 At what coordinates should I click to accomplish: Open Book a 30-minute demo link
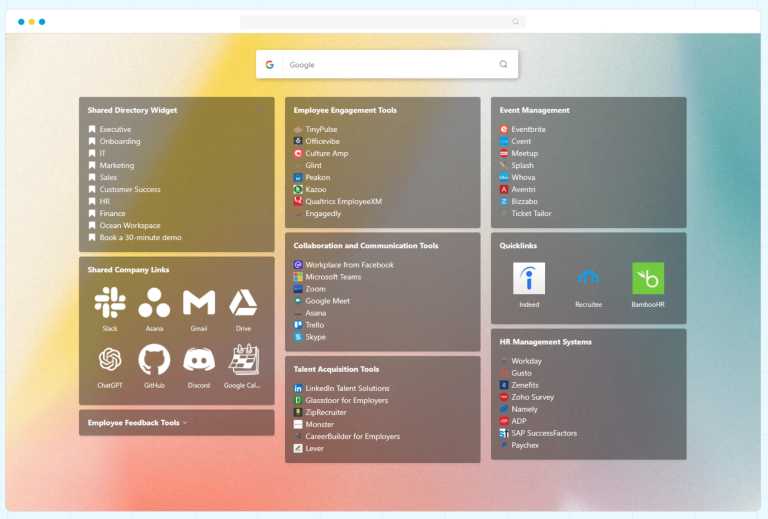pos(141,237)
